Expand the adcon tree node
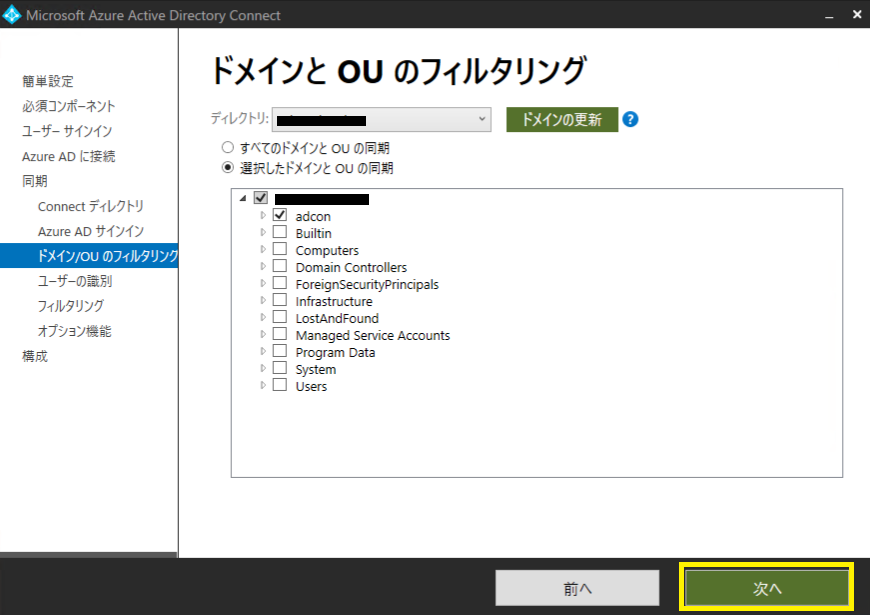Image resolution: width=870 pixels, height=615 pixels. (x=263, y=215)
